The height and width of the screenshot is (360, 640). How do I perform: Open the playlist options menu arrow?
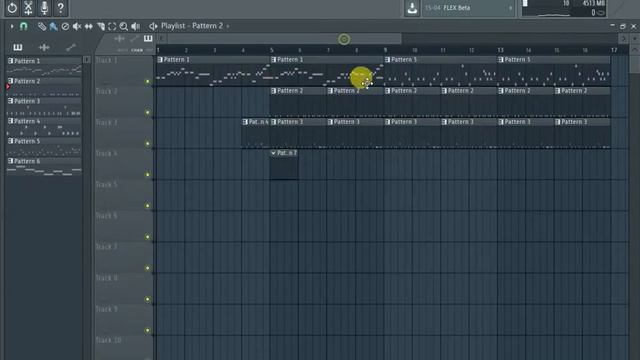[x=12, y=27]
